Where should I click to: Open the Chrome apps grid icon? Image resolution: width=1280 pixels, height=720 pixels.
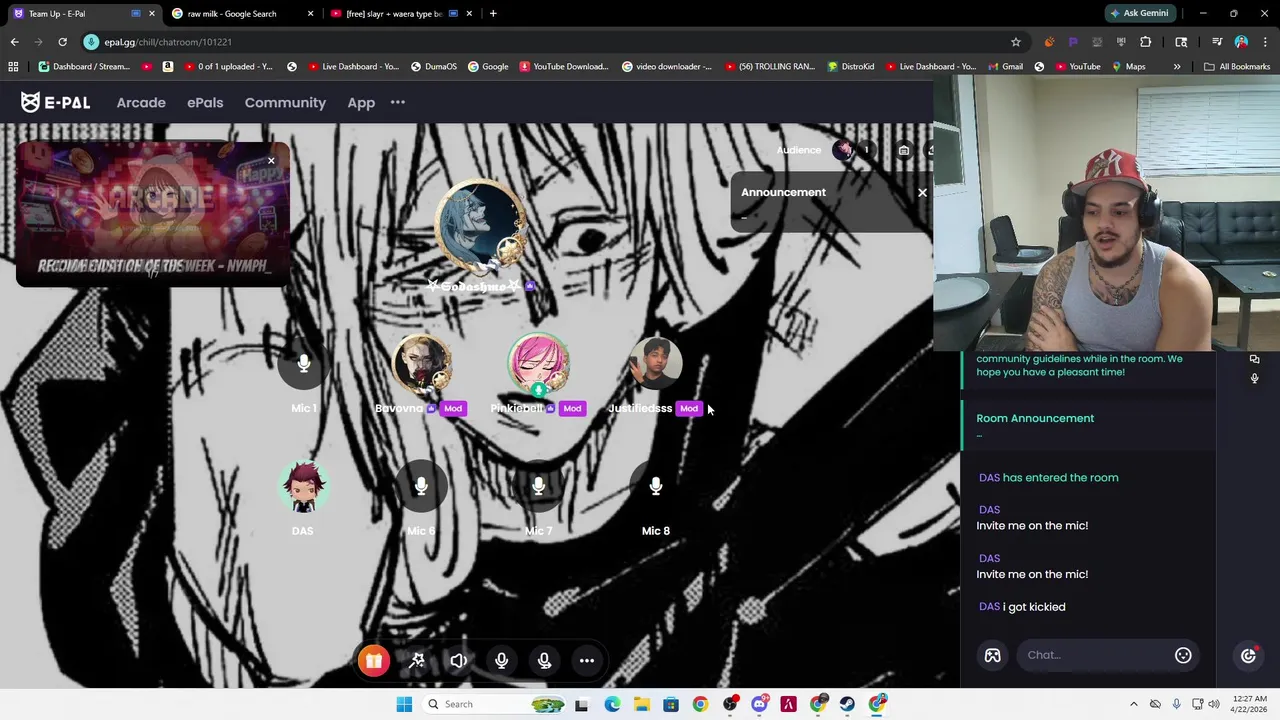(13, 67)
